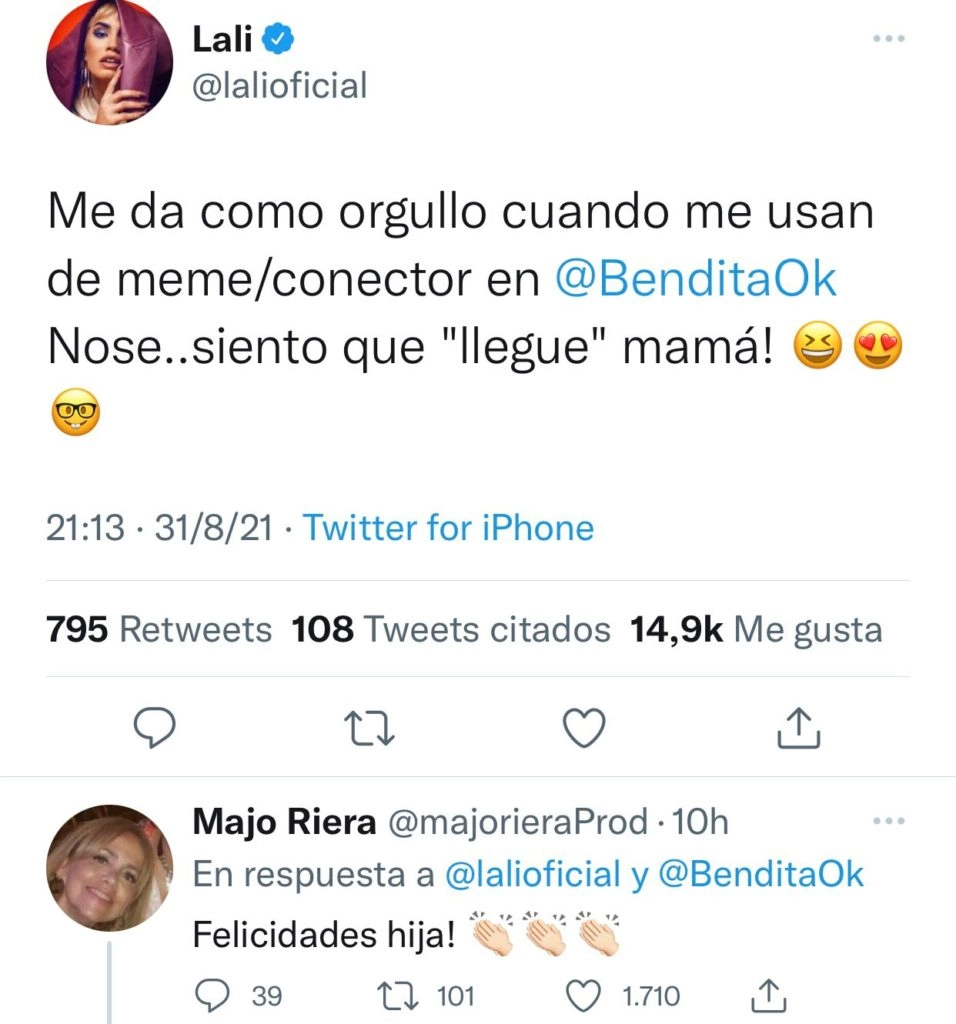This screenshot has height=1024, width=956.
Task: View the 108 Tweets citados list
Action: (450, 630)
